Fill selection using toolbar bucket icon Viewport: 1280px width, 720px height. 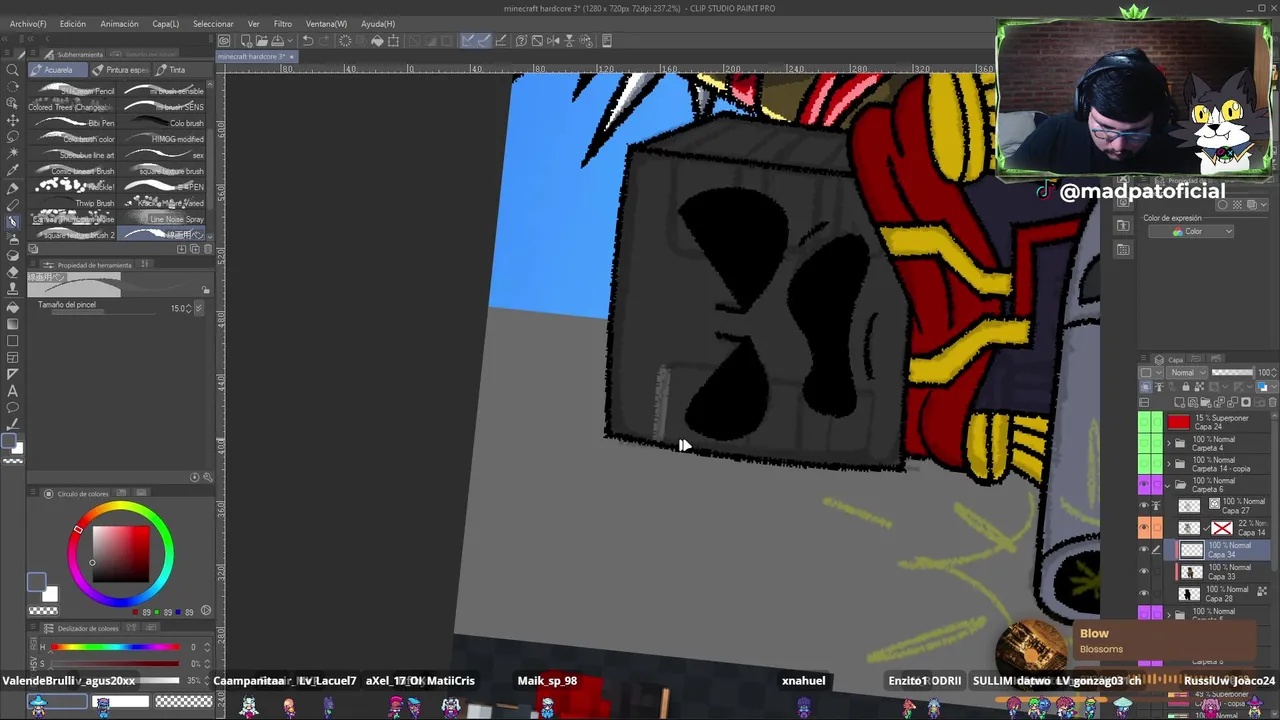pyautogui.click(x=377, y=41)
